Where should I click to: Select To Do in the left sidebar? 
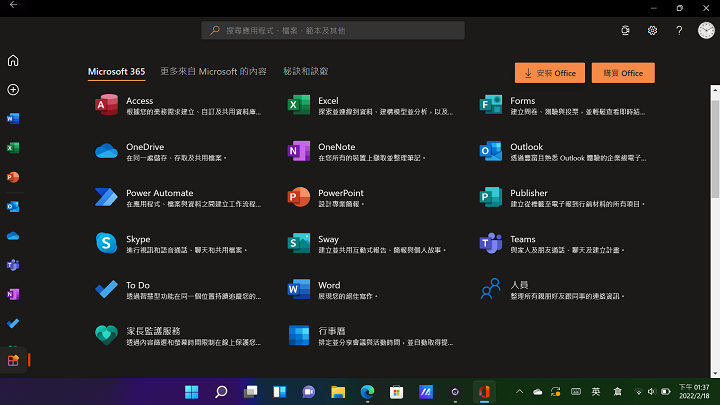pyautogui.click(x=13, y=323)
